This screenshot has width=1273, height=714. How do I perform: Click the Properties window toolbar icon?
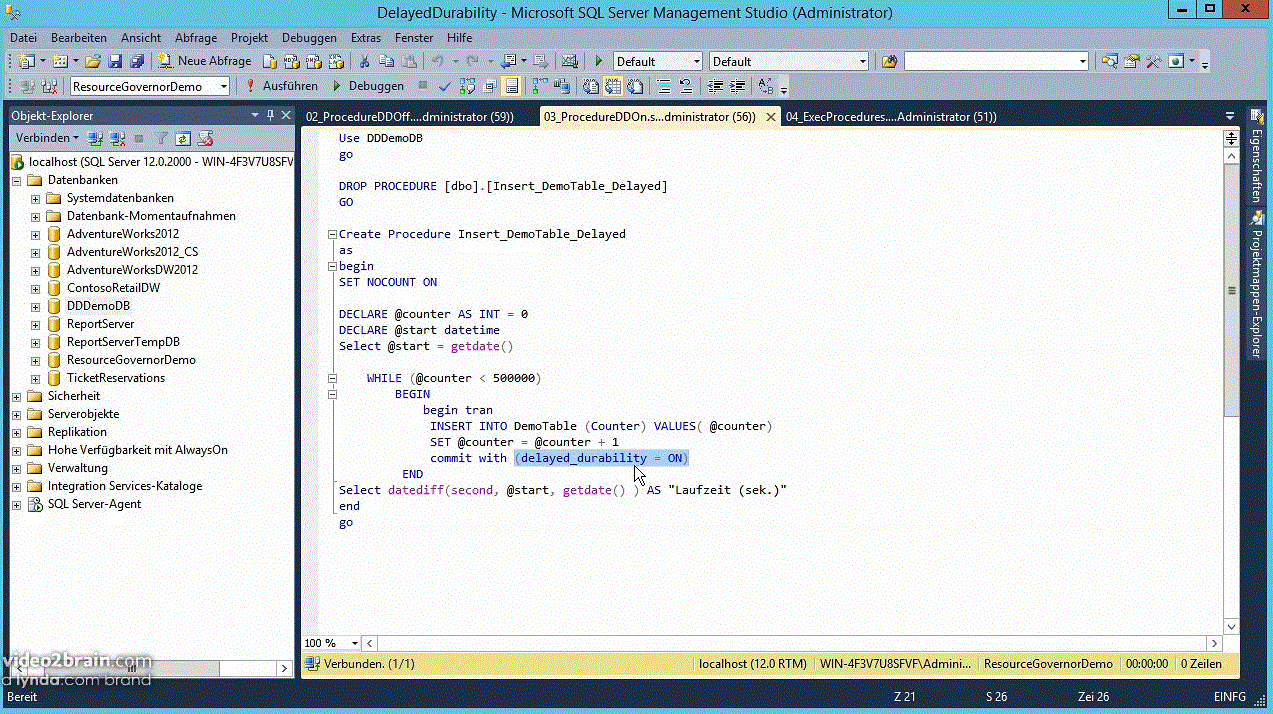(x=1132, y=61)
